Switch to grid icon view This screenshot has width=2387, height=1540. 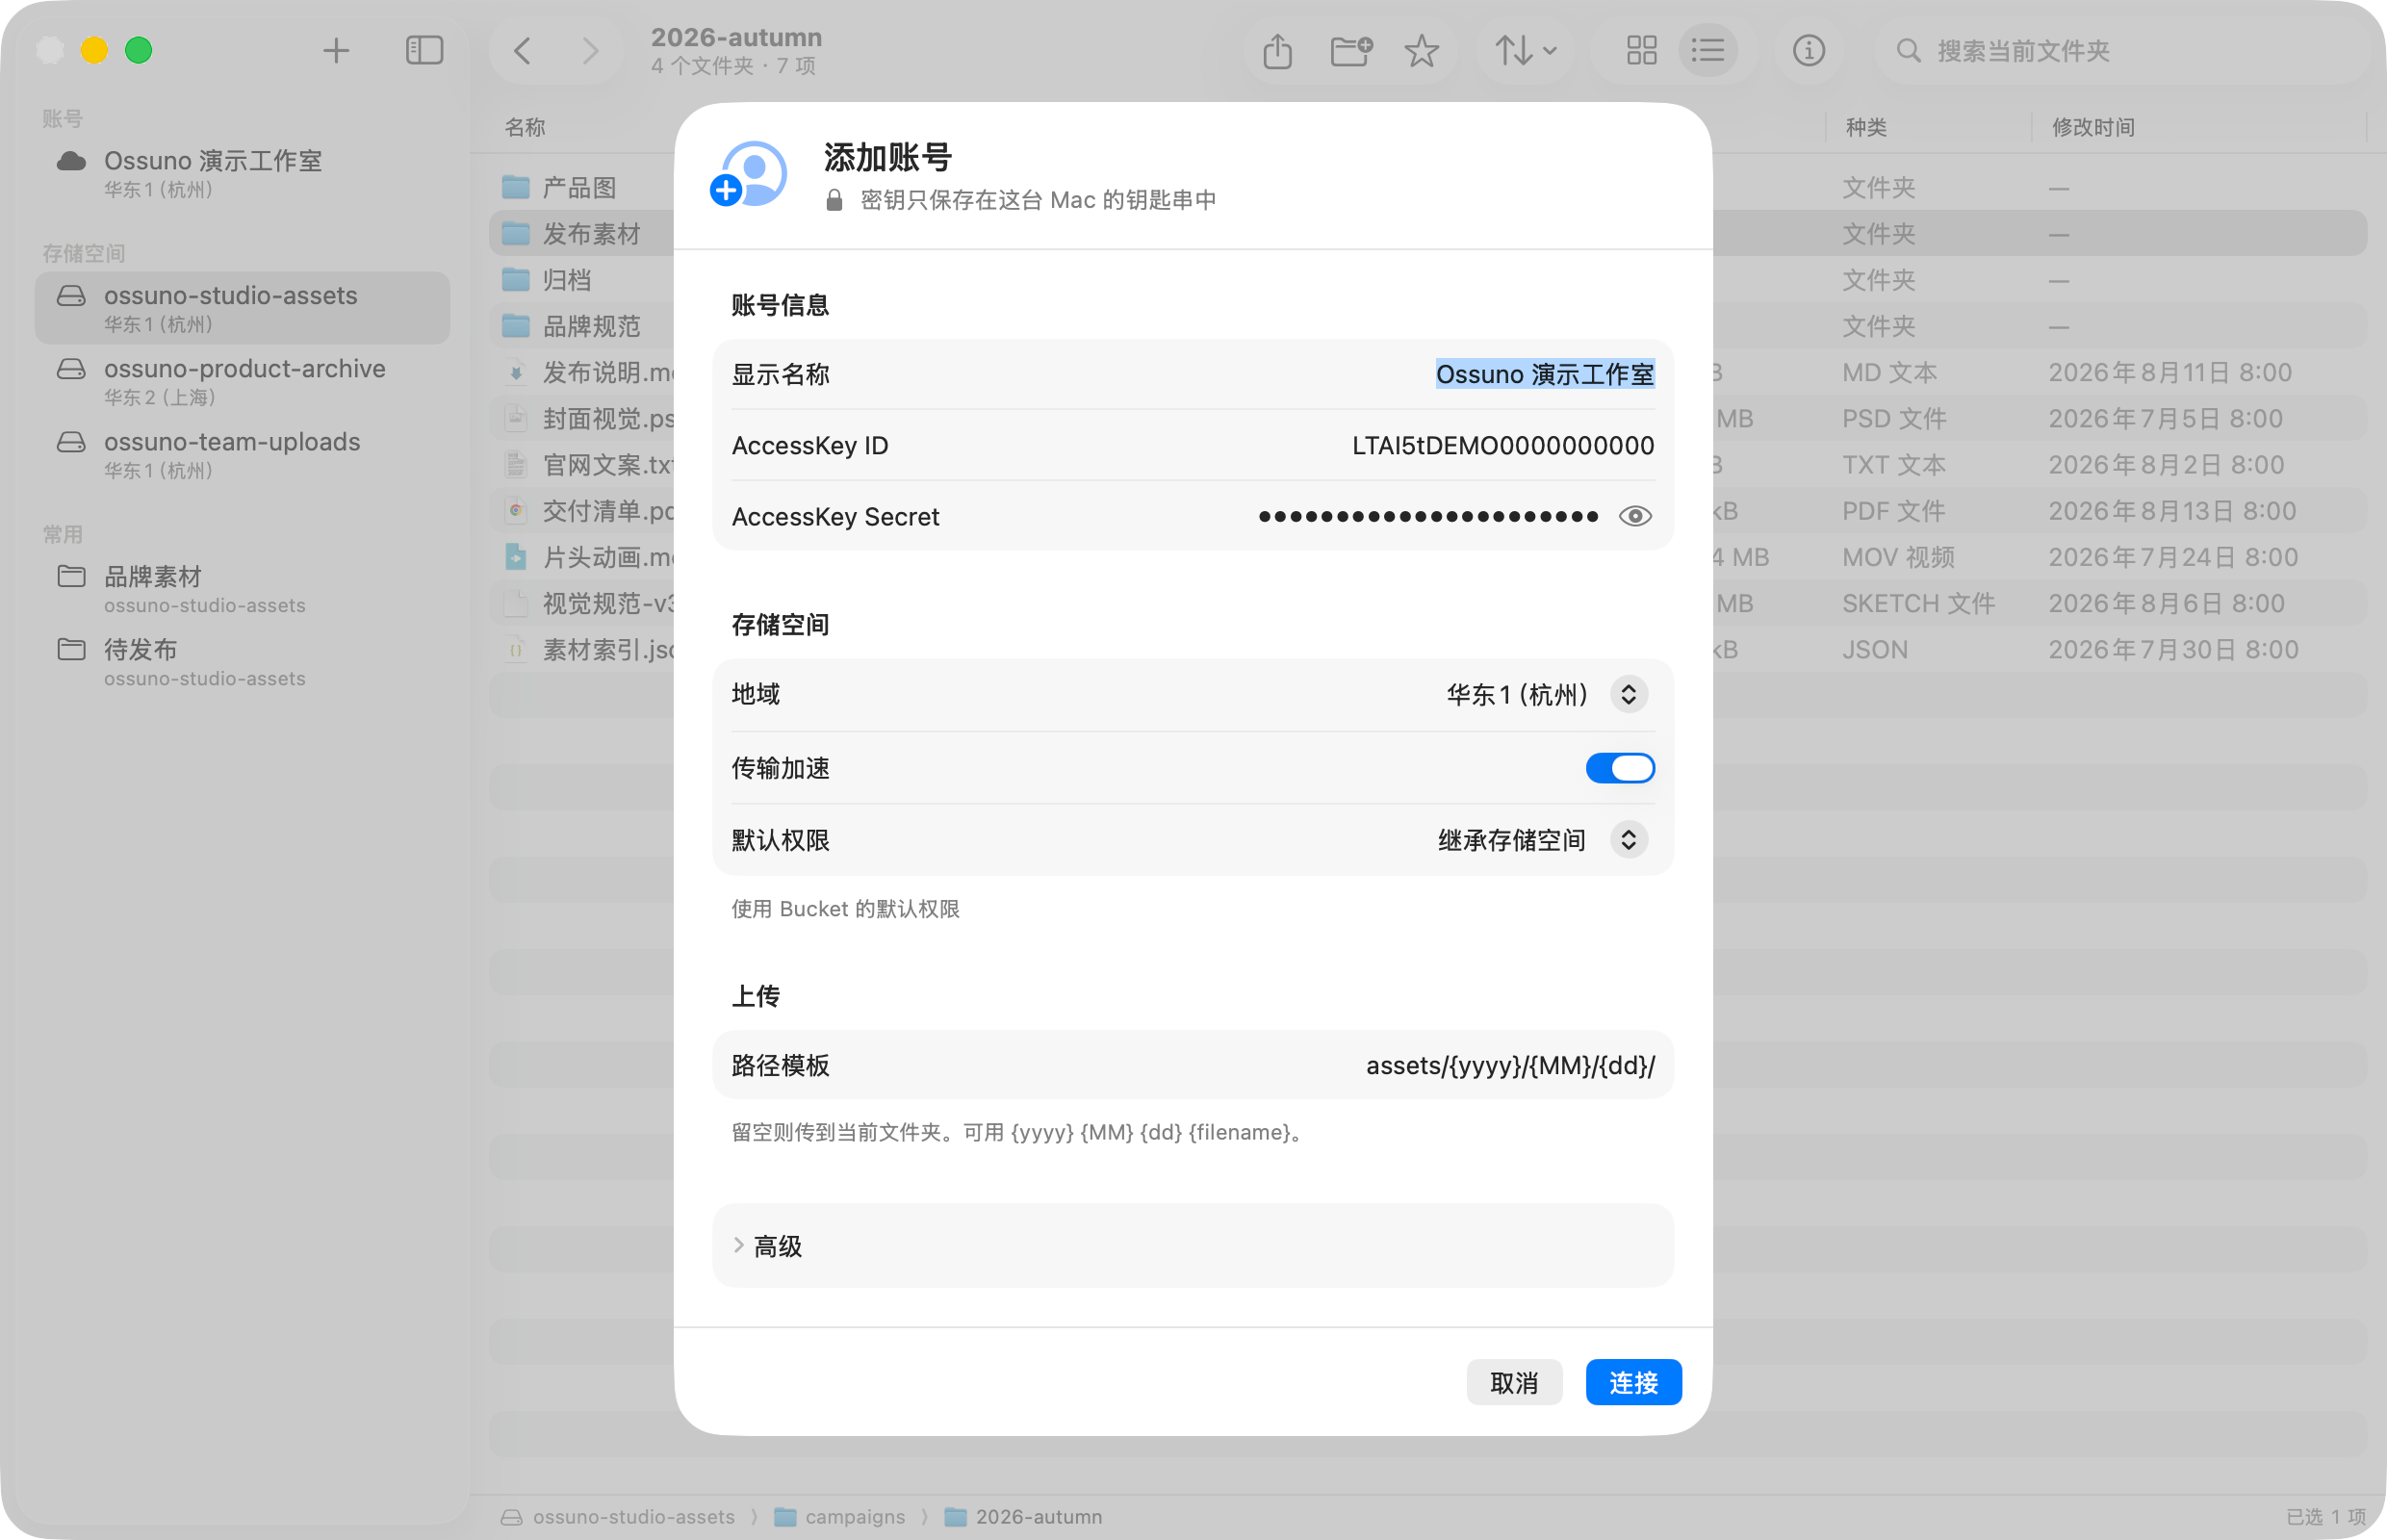point(1641,50)
